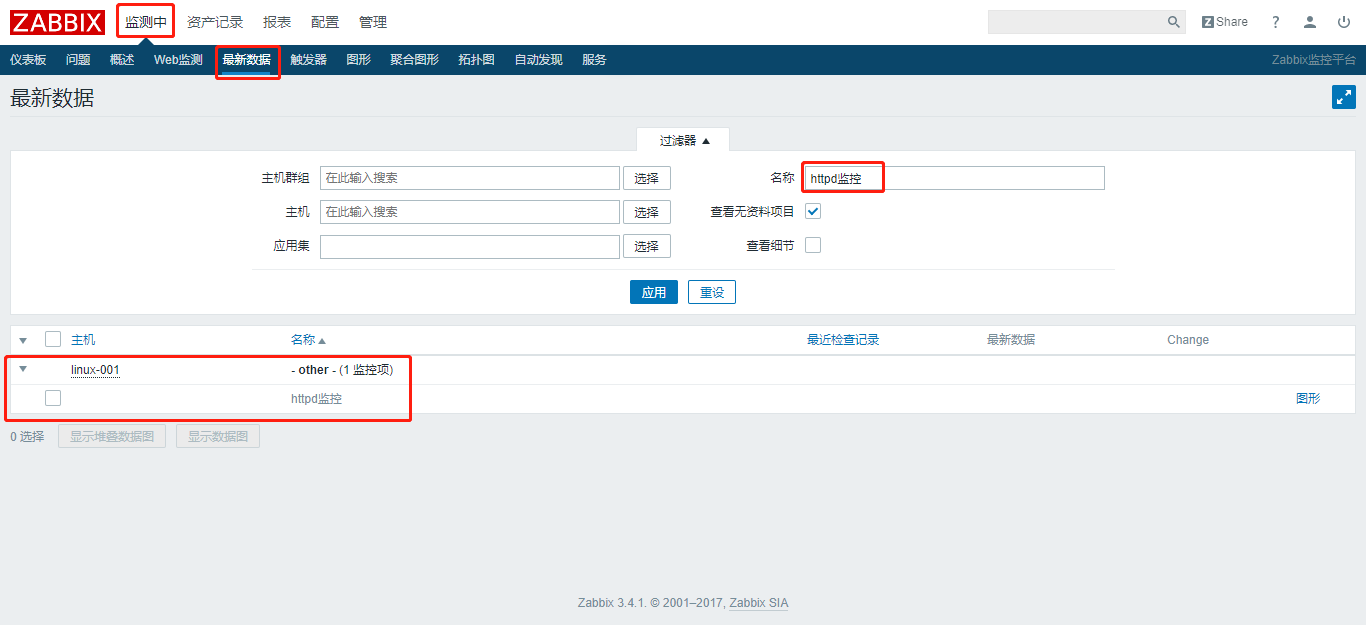
Task: Sort by 名称 column
Action: click(x=308, y=340)
